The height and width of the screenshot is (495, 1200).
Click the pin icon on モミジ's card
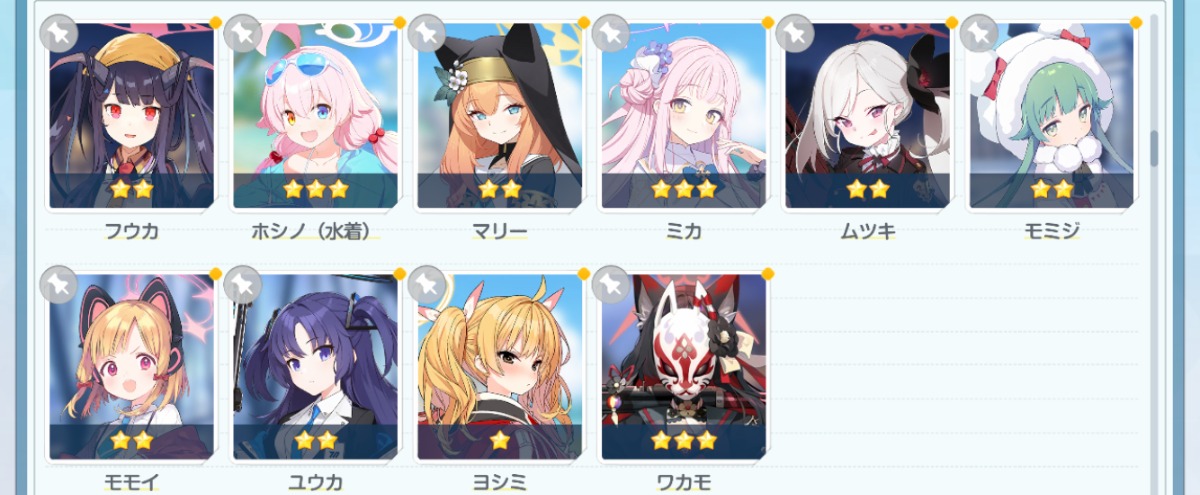tap(979, 33)
